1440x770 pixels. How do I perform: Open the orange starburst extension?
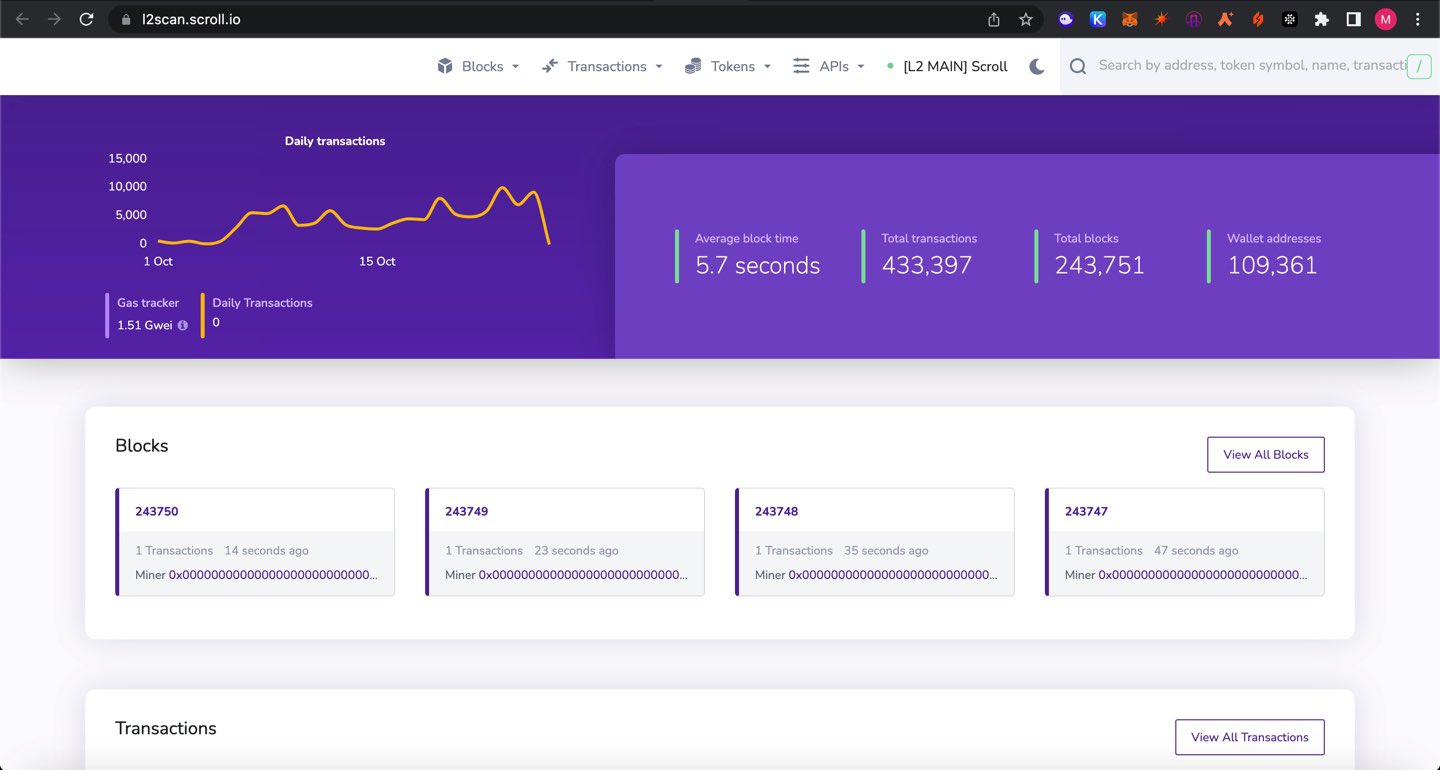click(1161, 19)
